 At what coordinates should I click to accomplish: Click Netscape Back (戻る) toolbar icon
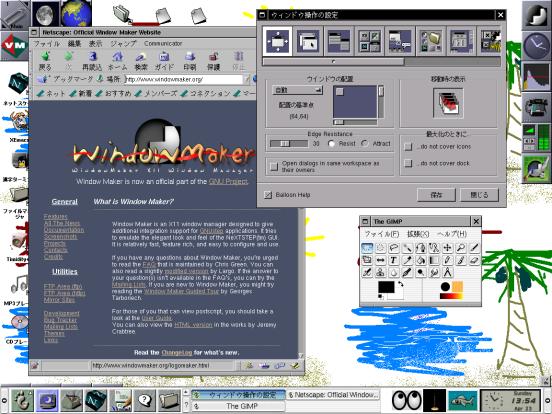point(45,61)
